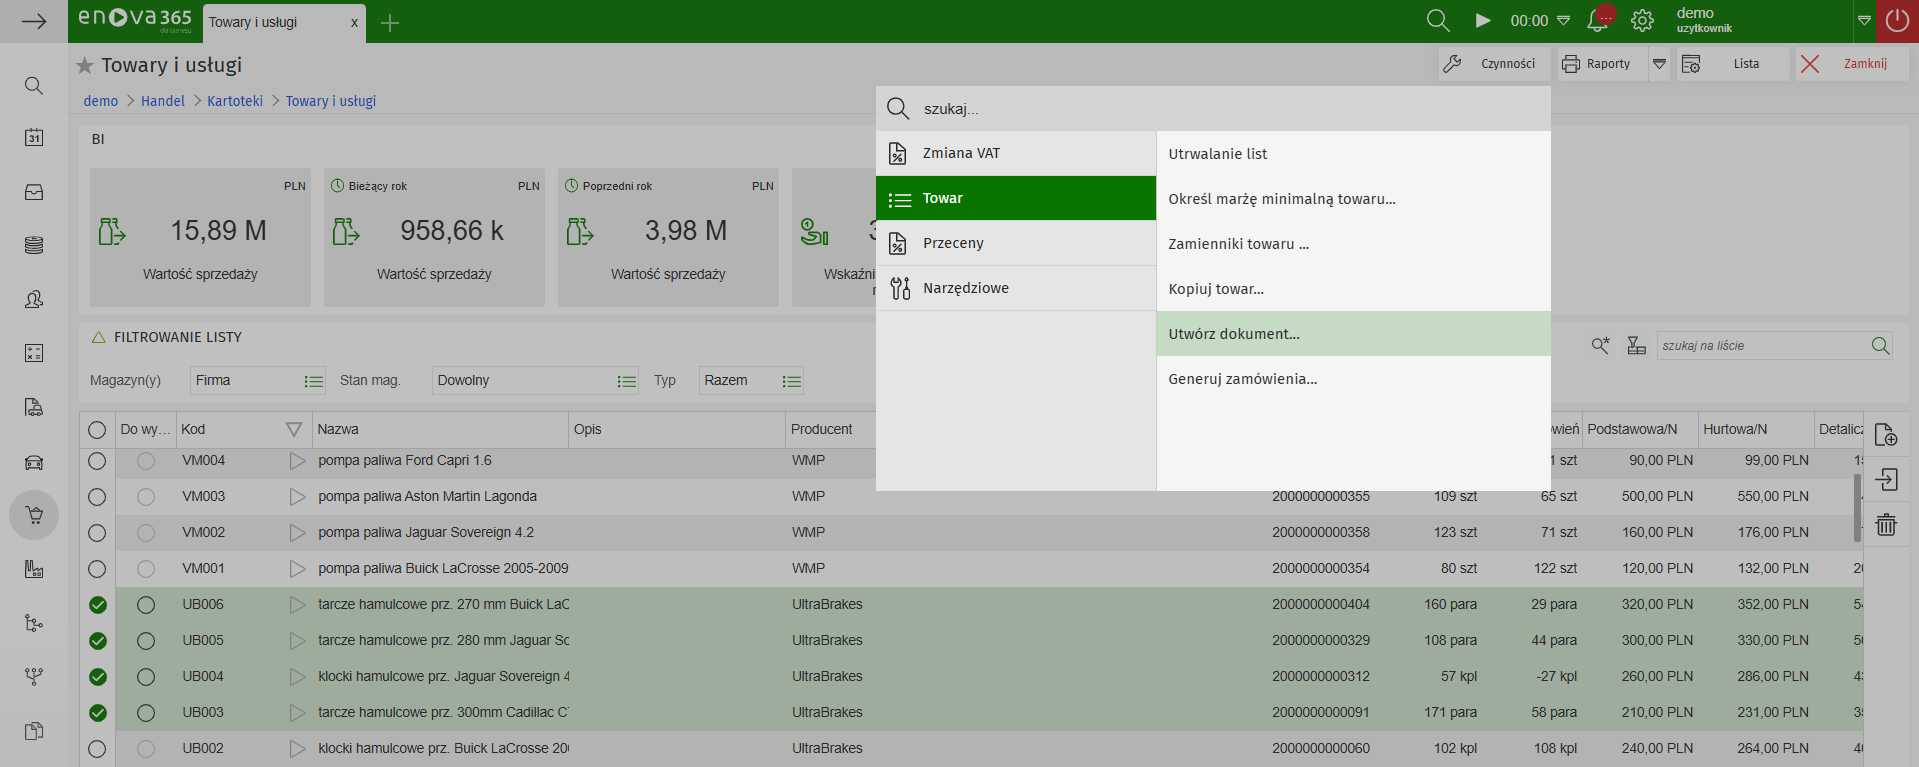The image size is (1919, 767).
Task: Mark page as favorite with star icon
Action: coord(85,66)
